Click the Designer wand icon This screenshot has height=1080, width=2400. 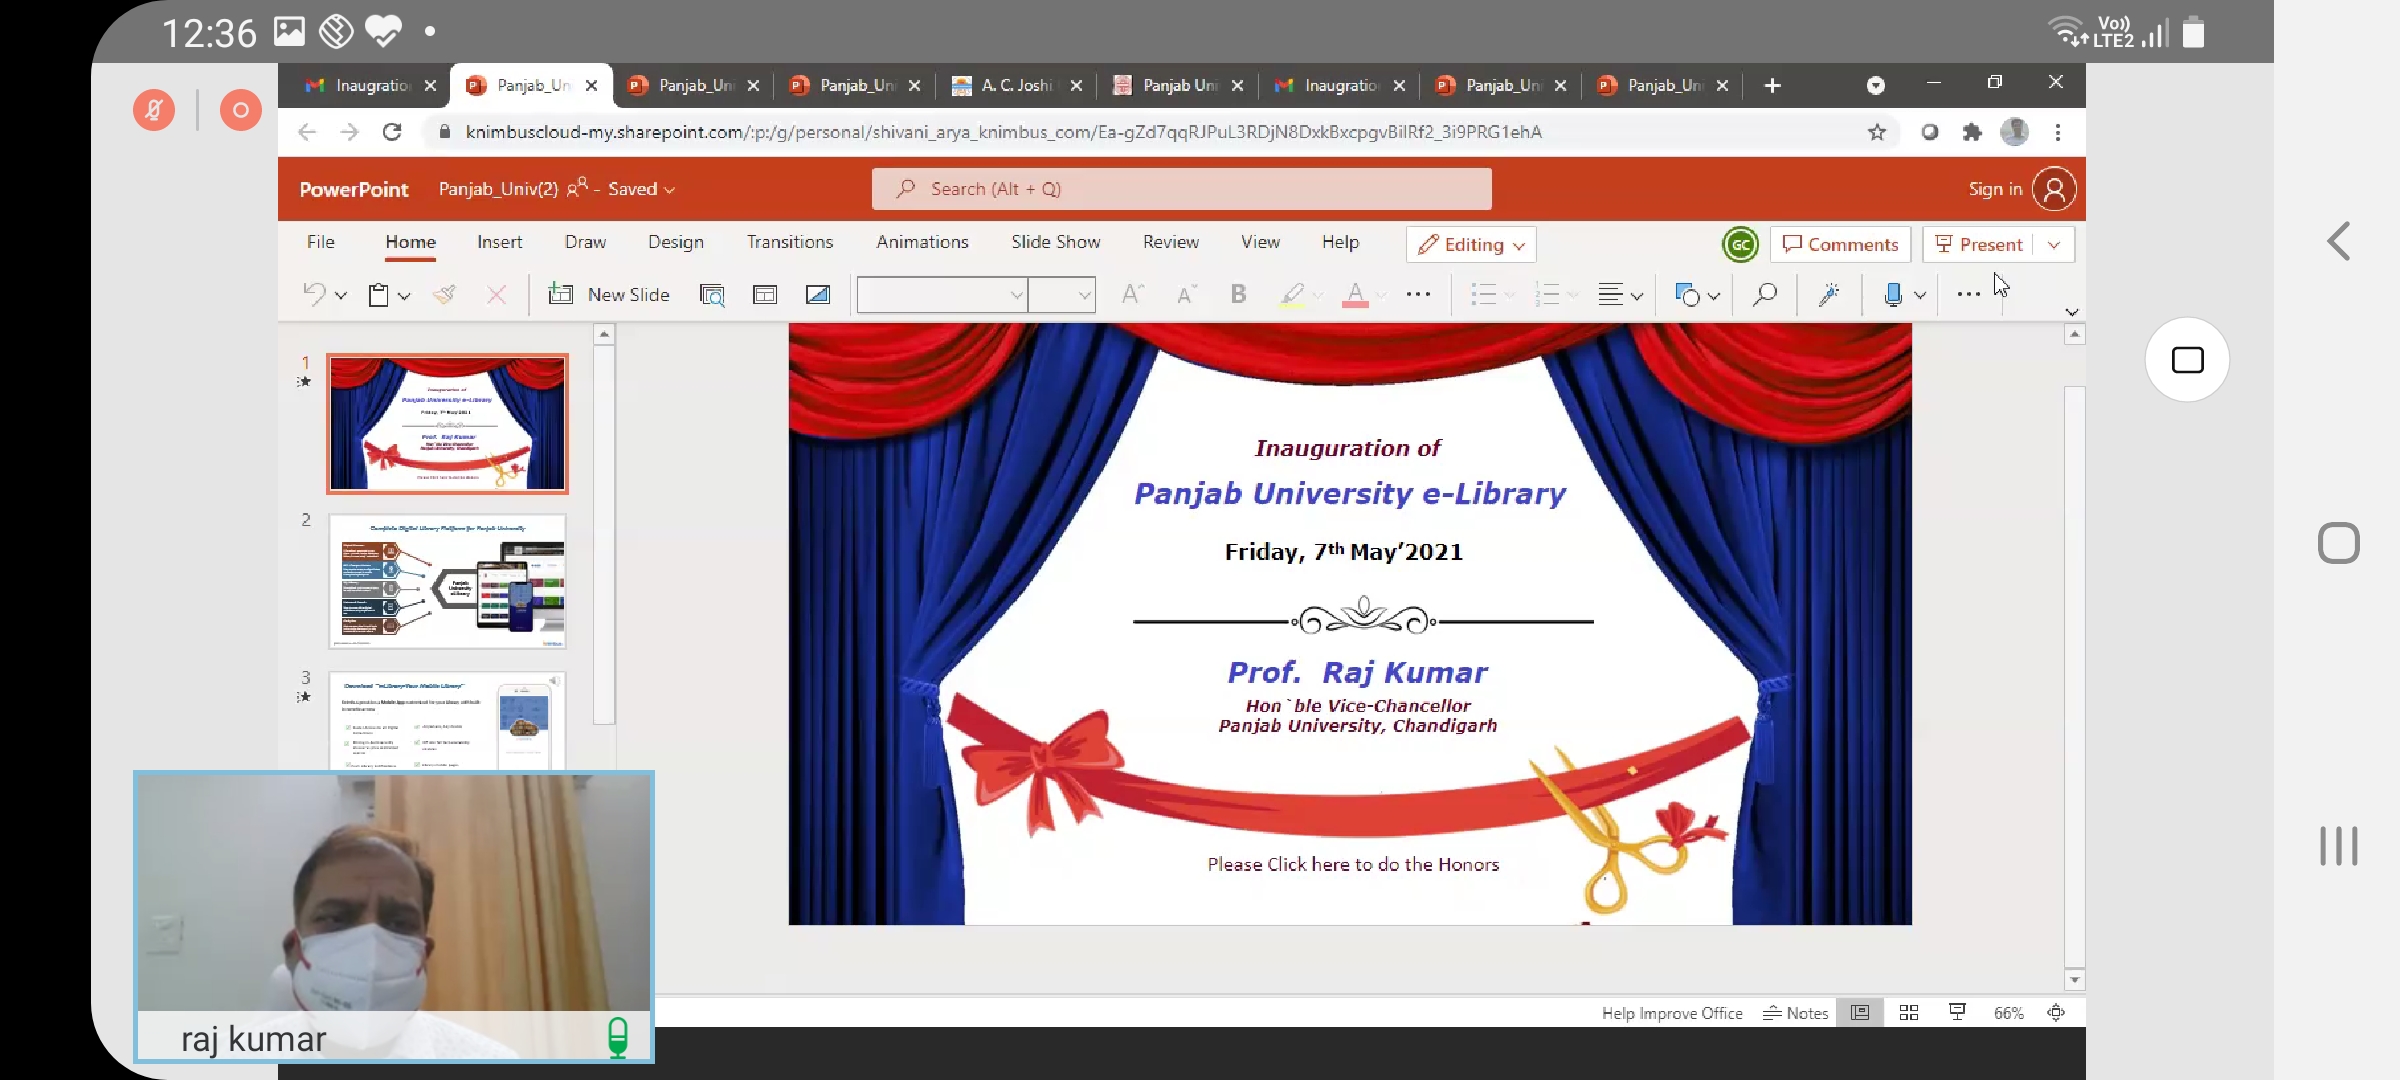[1829, 294]
